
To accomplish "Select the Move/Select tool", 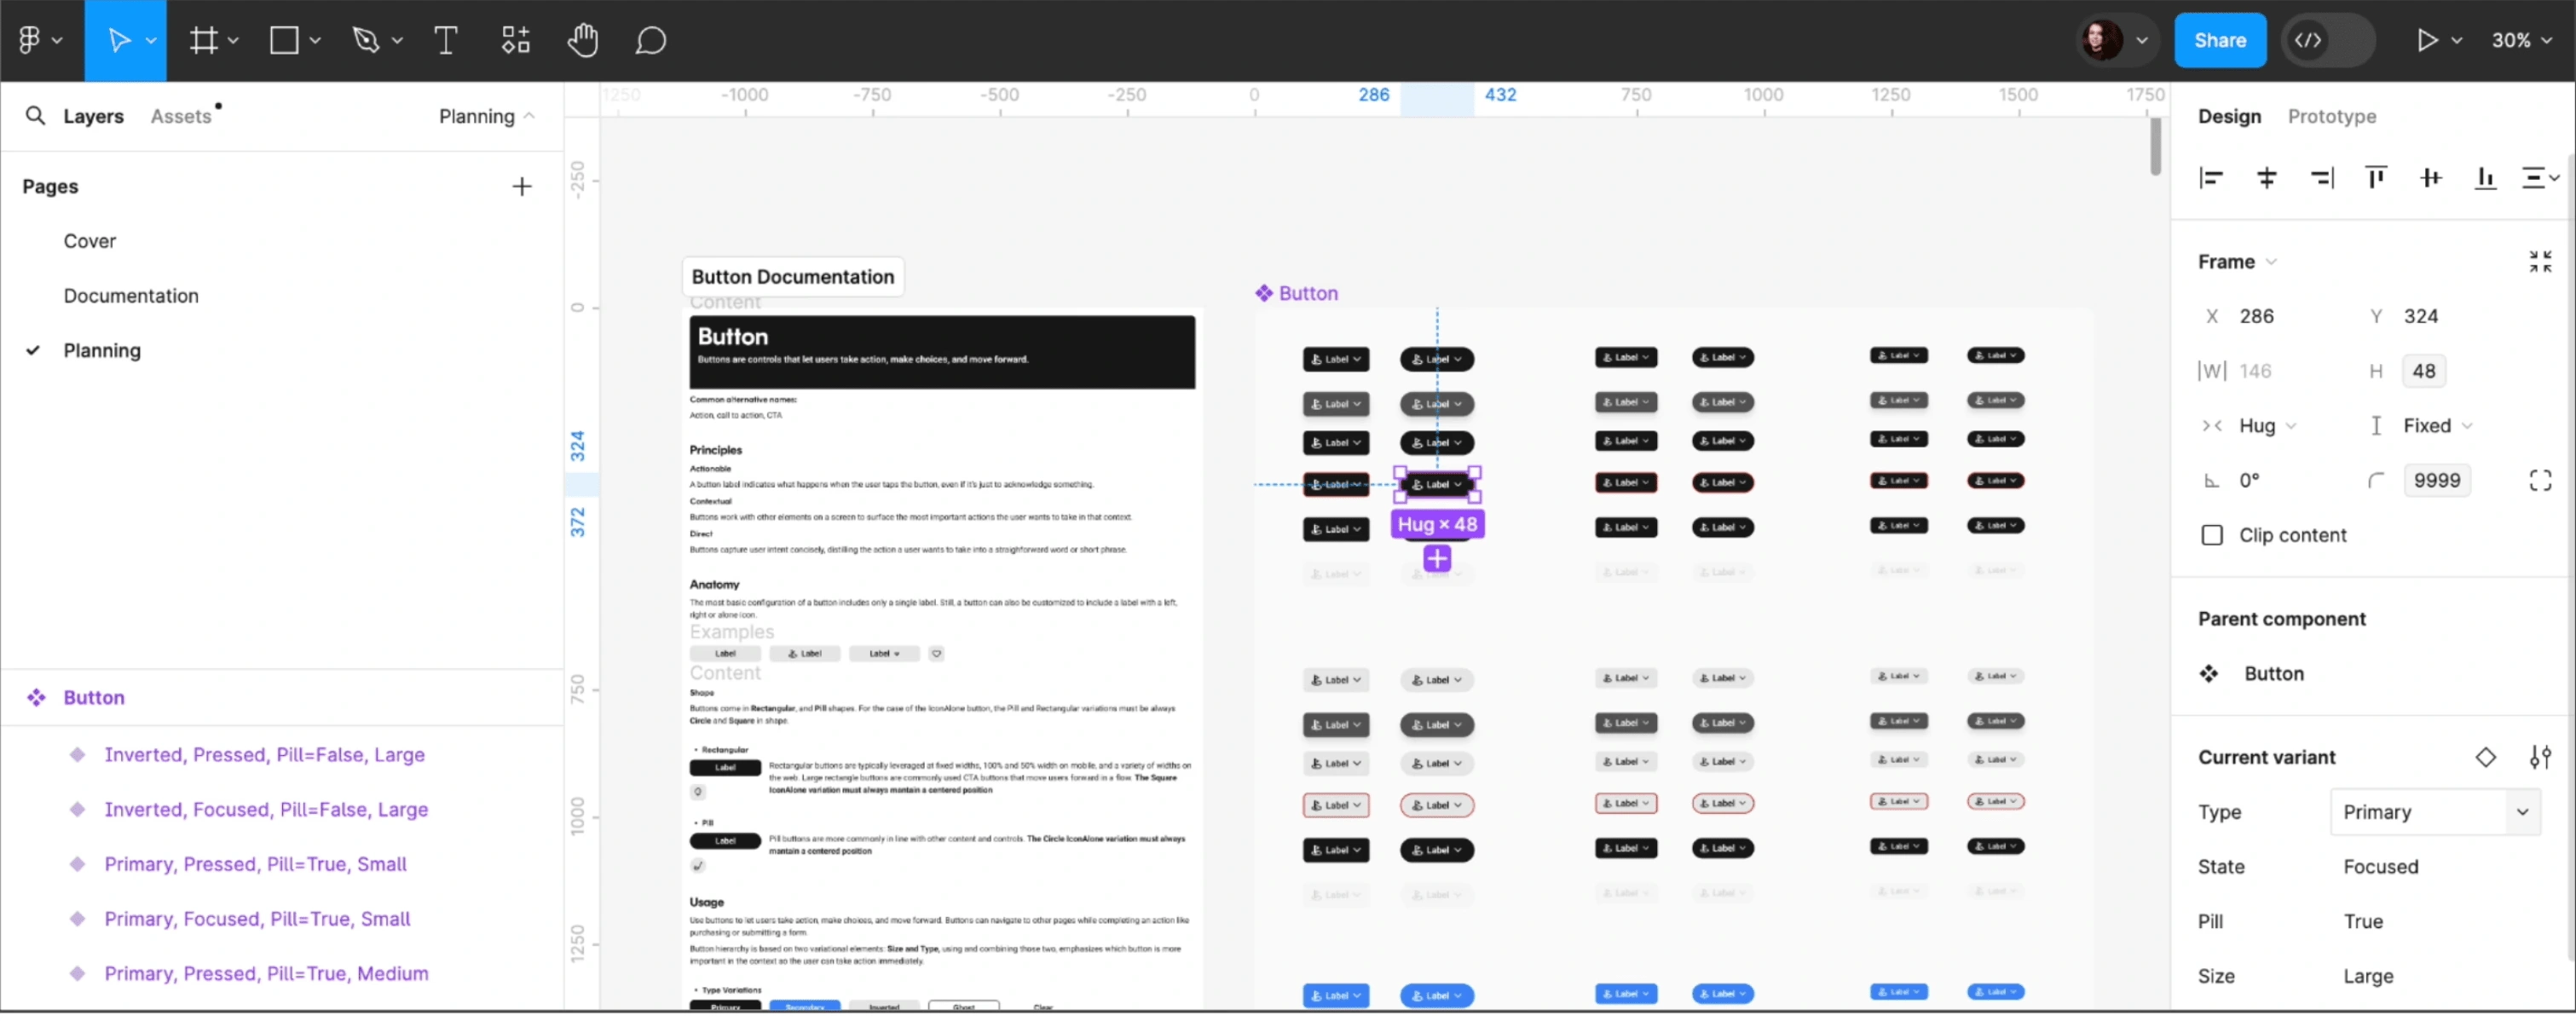I will click(x=124, y=39).
